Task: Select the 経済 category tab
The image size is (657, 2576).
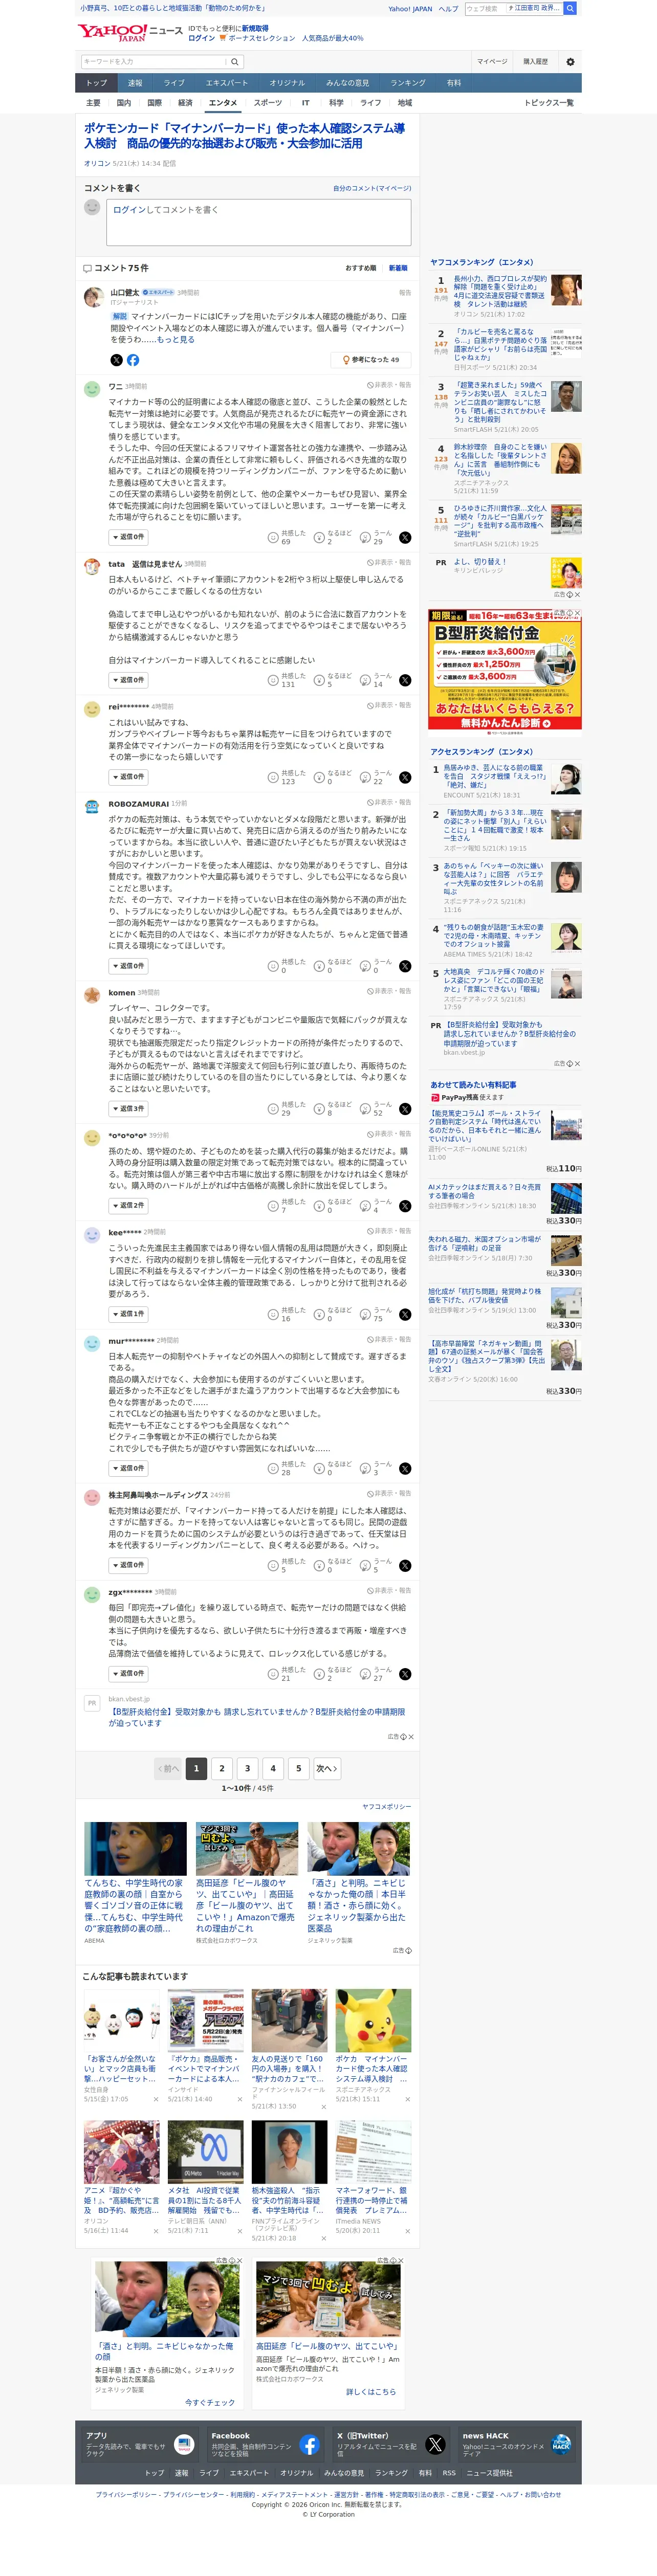Action: coord(185,103)
